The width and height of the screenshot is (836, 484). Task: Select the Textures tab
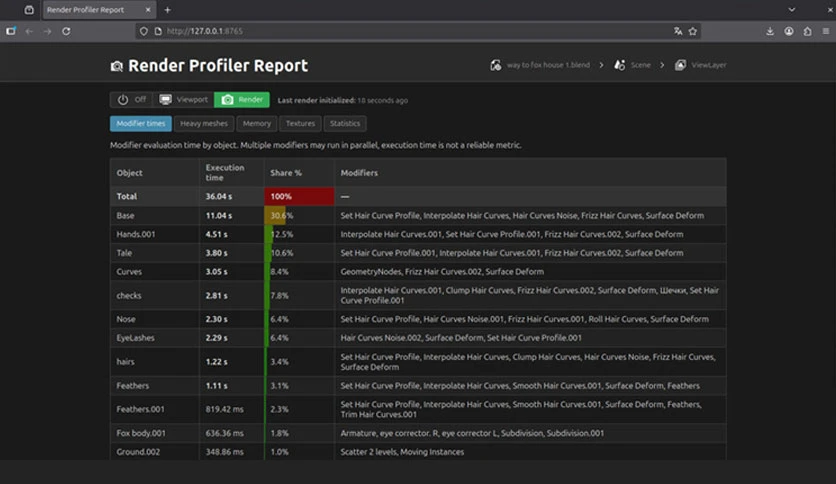click(x=300, y=124)
